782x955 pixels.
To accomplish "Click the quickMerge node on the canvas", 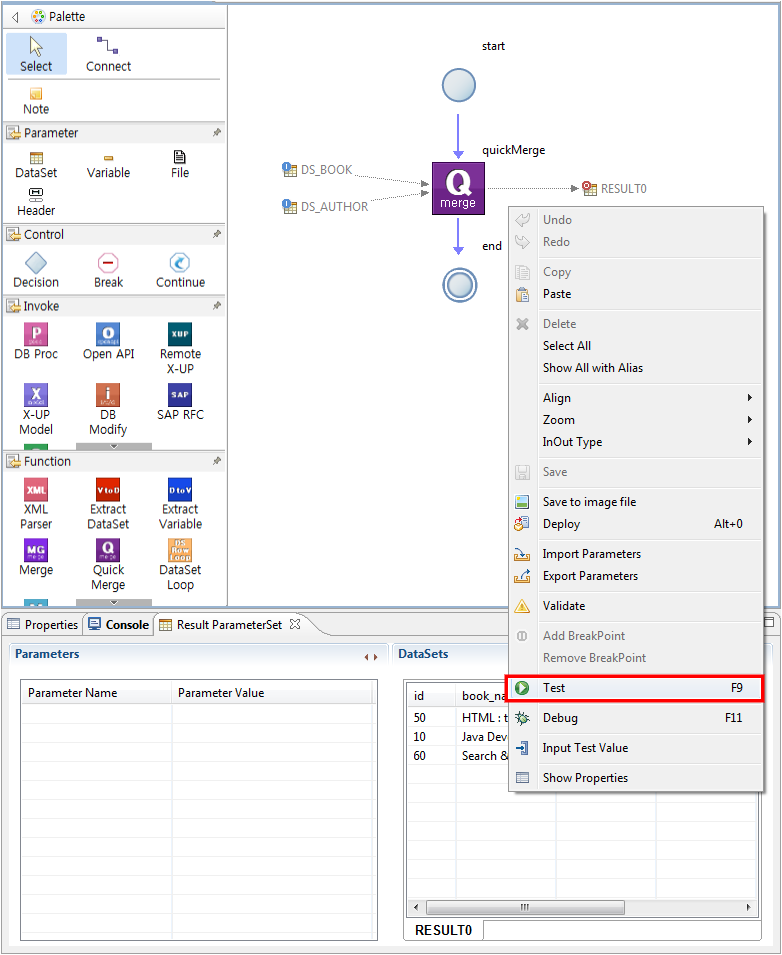I will point(458,188).
